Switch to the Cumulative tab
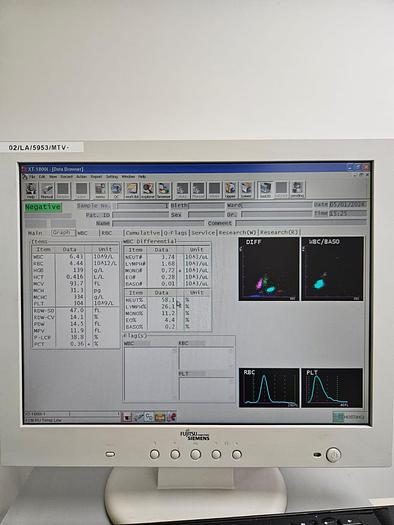394x525 pixels. tap(143, 233)
